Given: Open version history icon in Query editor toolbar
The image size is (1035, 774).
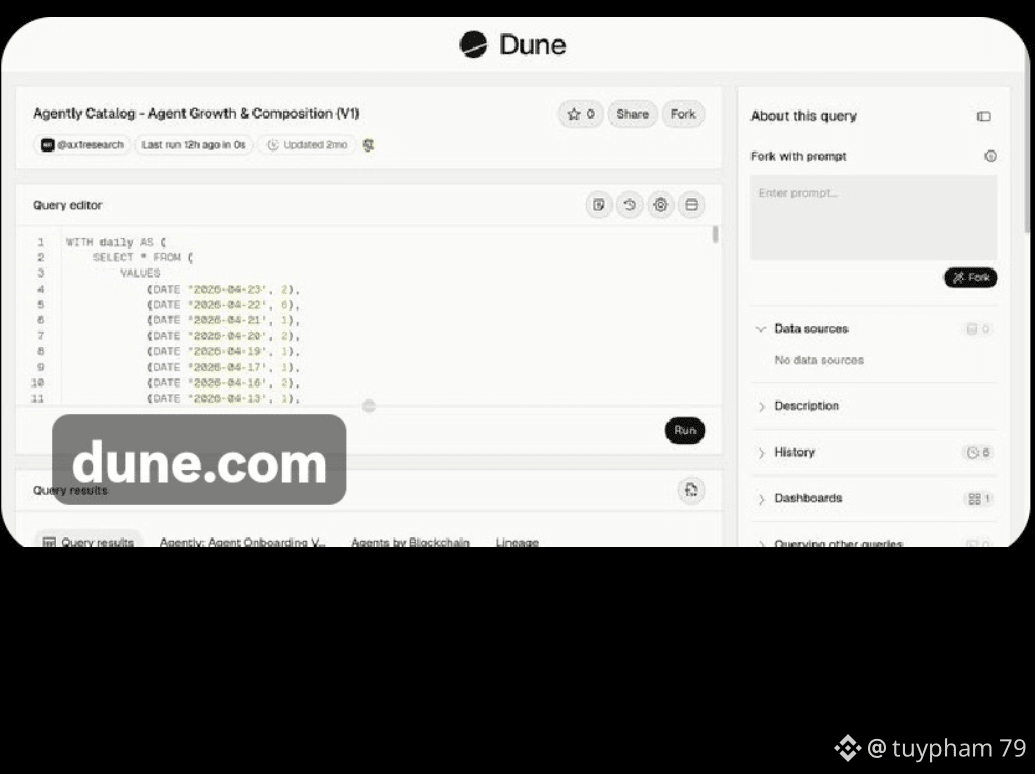Looking at the screenshot, I should click(x=630, y=205).
